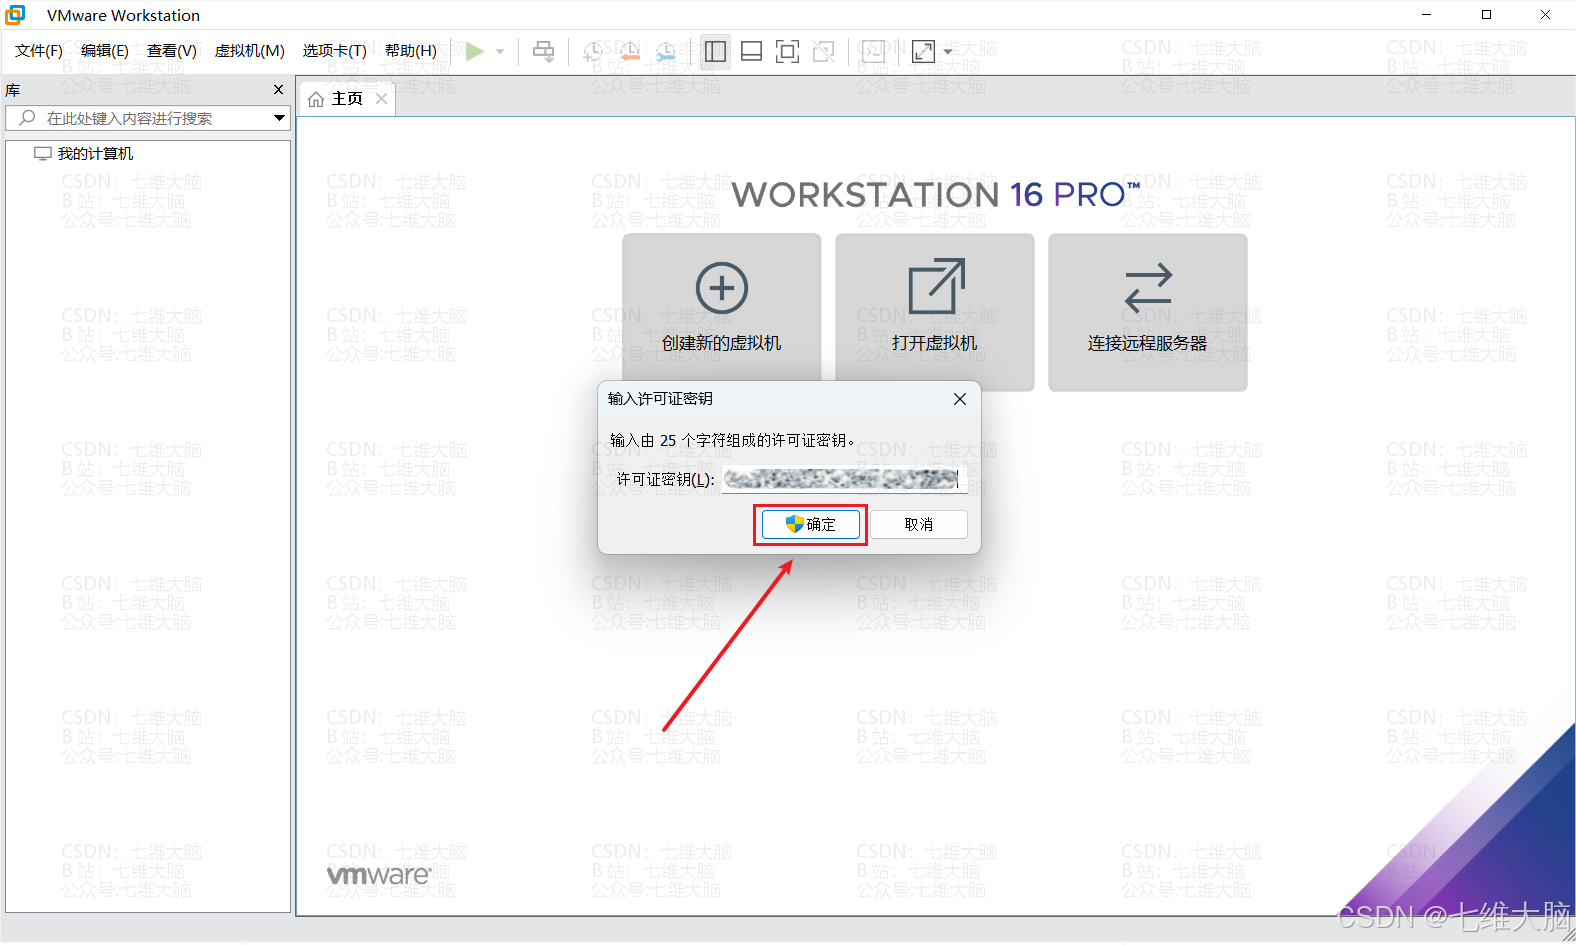The image size is (1576, 945).
Task: Click the 连接远程服务器 tile
Action: 1148,312
